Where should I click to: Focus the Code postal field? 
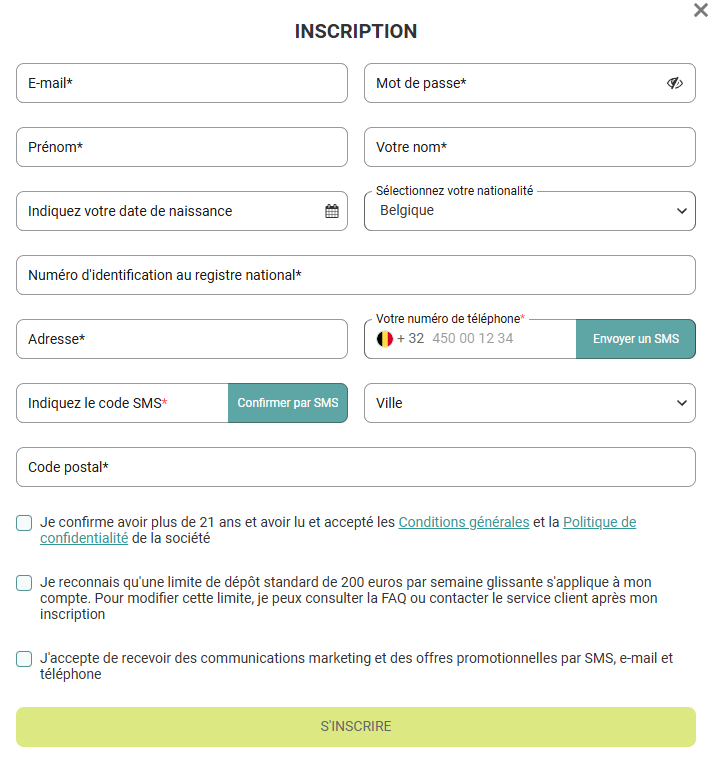(356, 467)
